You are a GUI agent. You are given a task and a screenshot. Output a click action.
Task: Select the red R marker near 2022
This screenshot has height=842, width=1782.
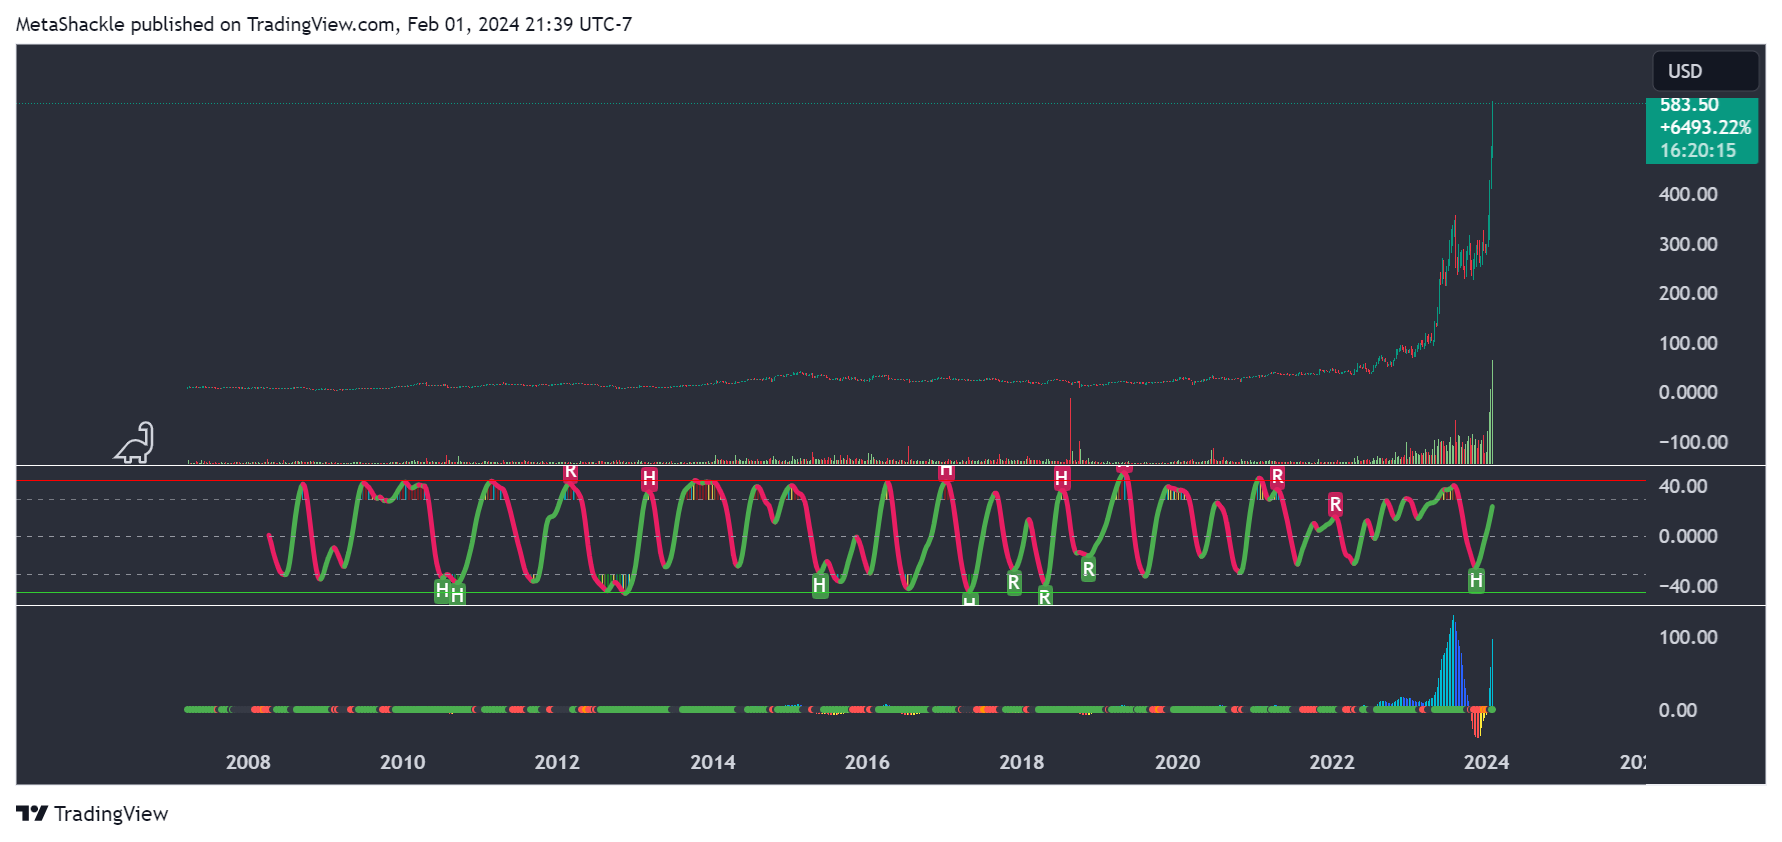point(1335,504)
